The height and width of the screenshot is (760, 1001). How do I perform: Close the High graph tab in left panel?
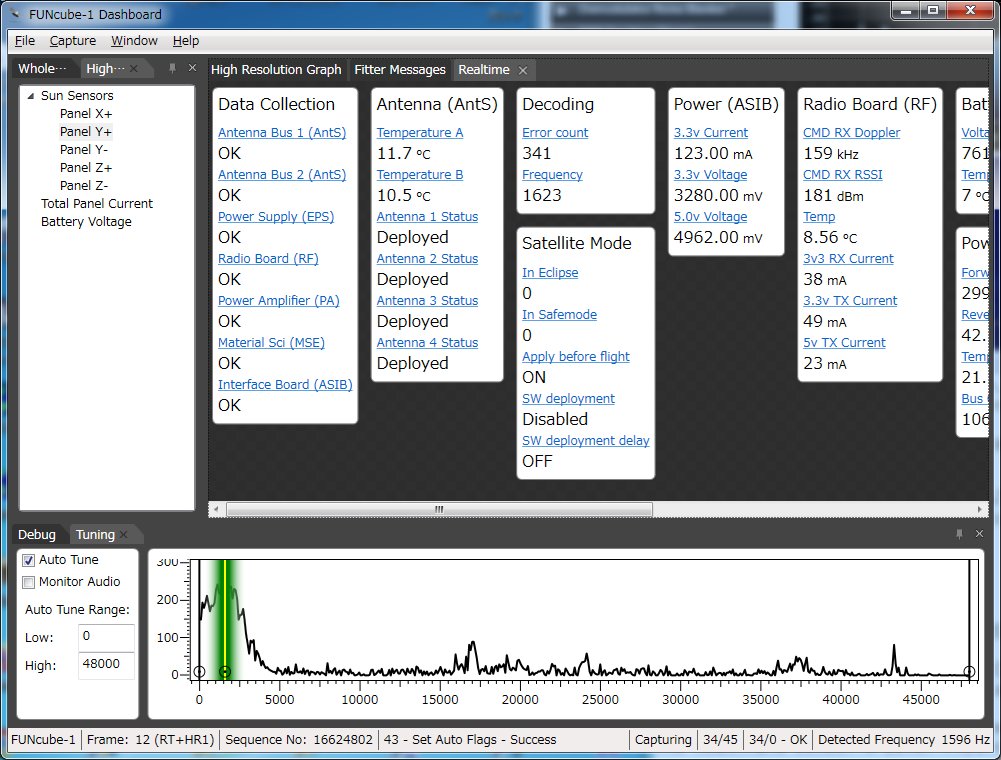(133, 68)
